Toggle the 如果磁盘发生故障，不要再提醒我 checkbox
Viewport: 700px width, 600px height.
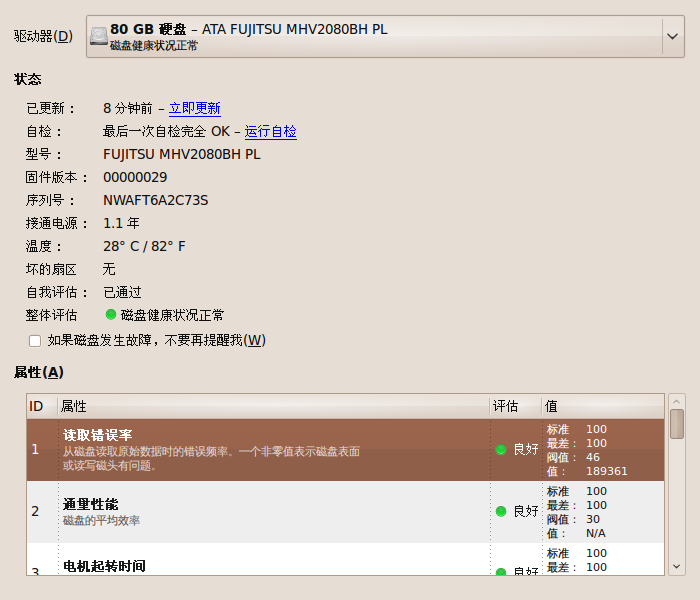pos(35,341)
